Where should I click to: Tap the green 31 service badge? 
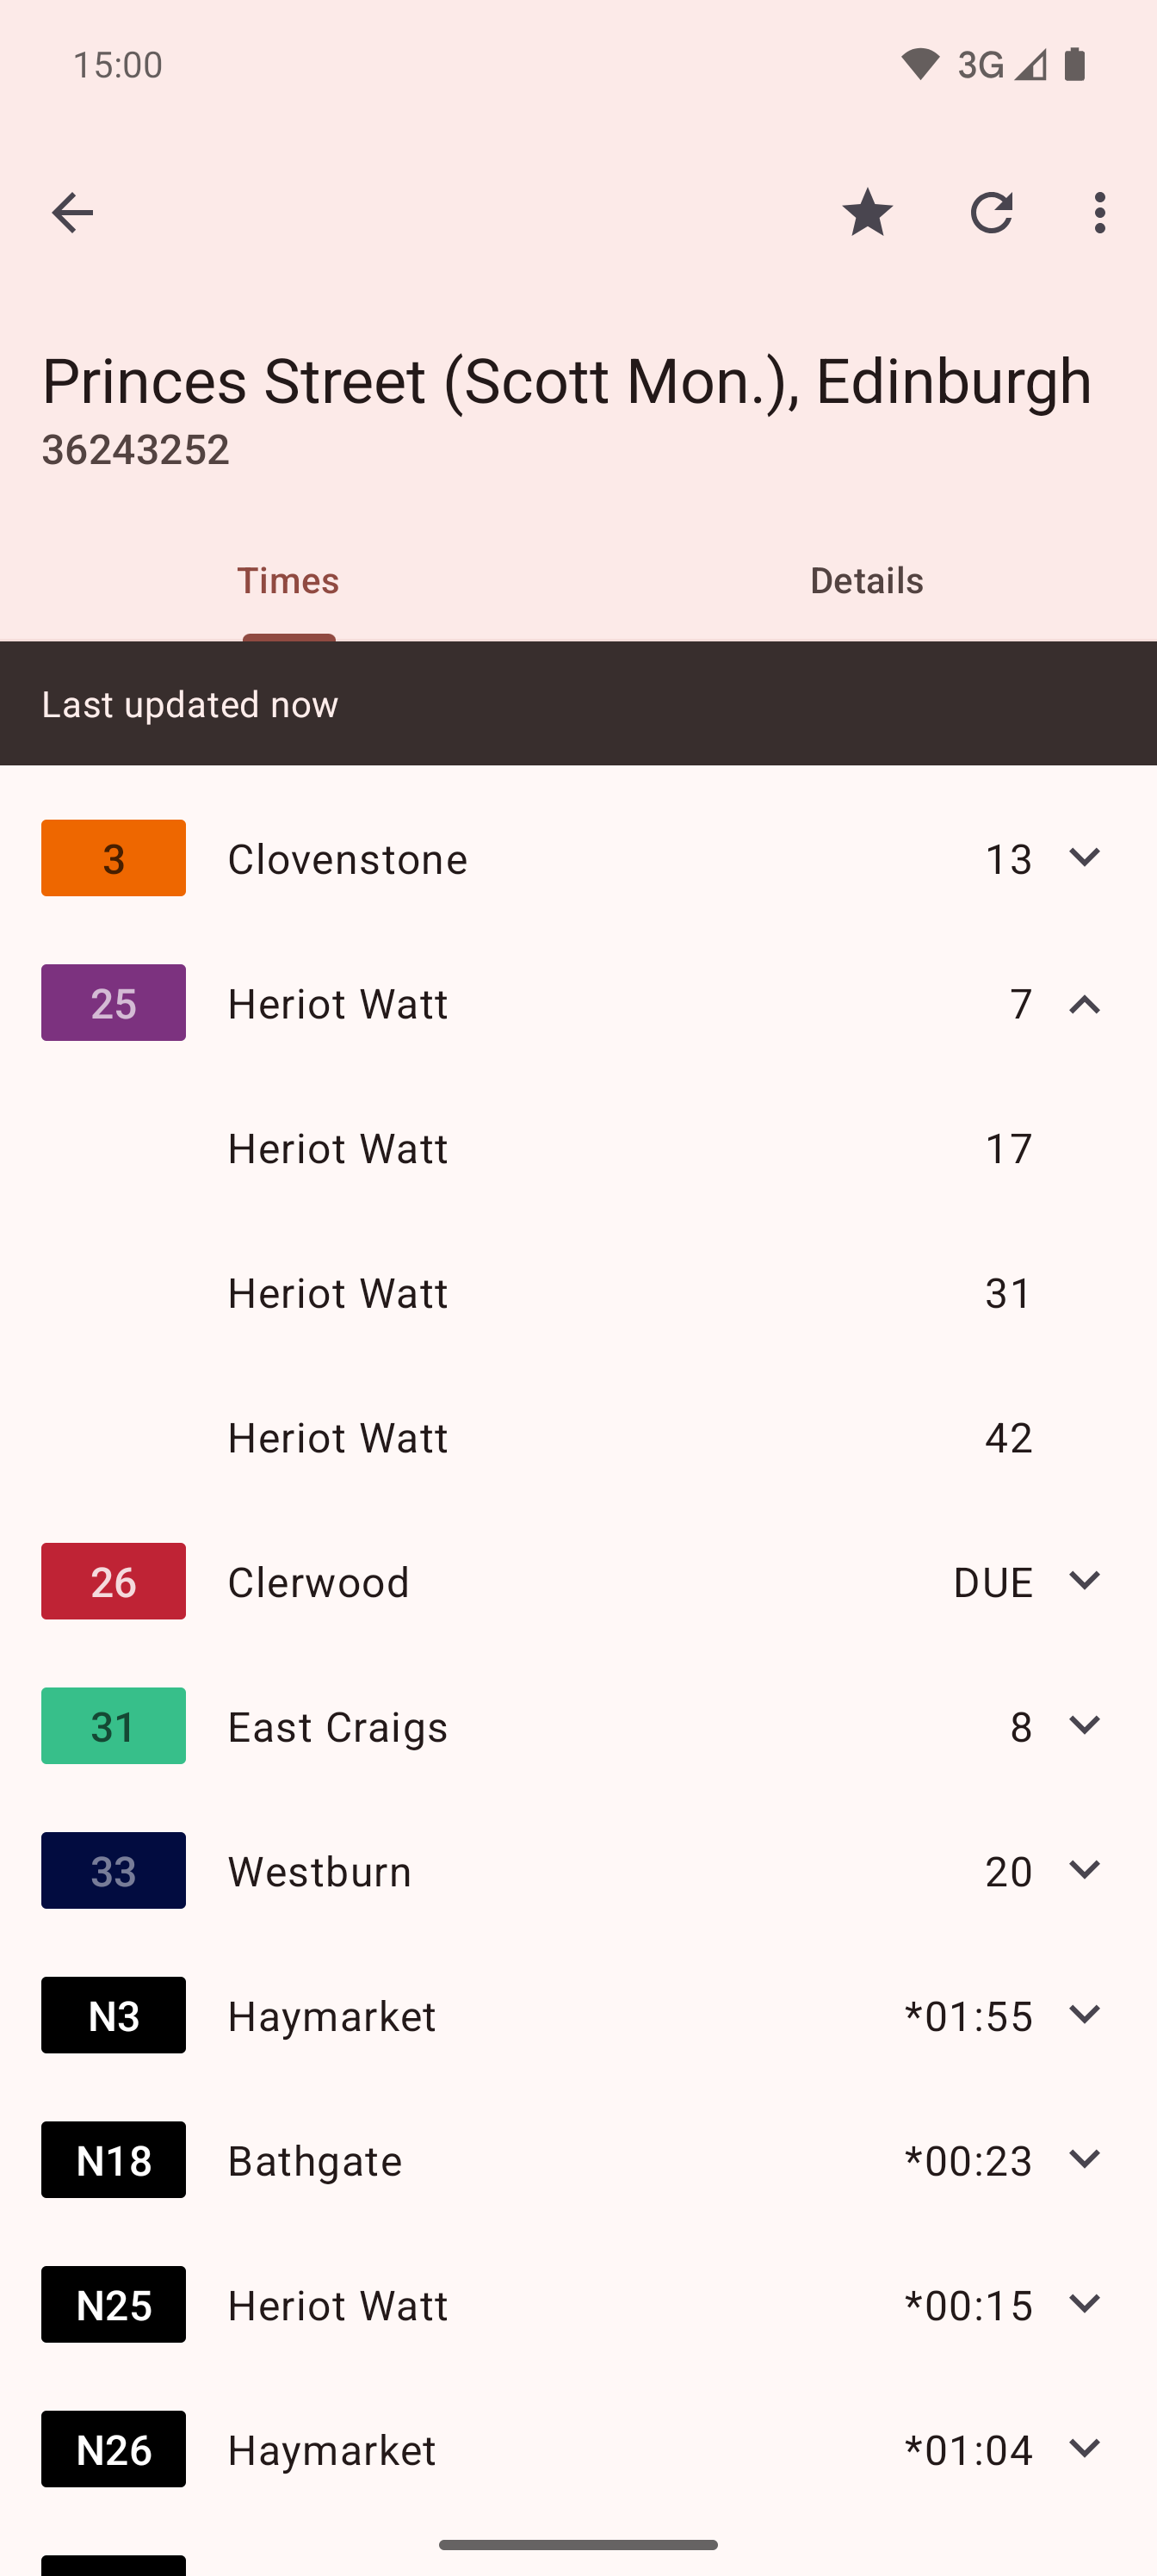point(113,1726)
